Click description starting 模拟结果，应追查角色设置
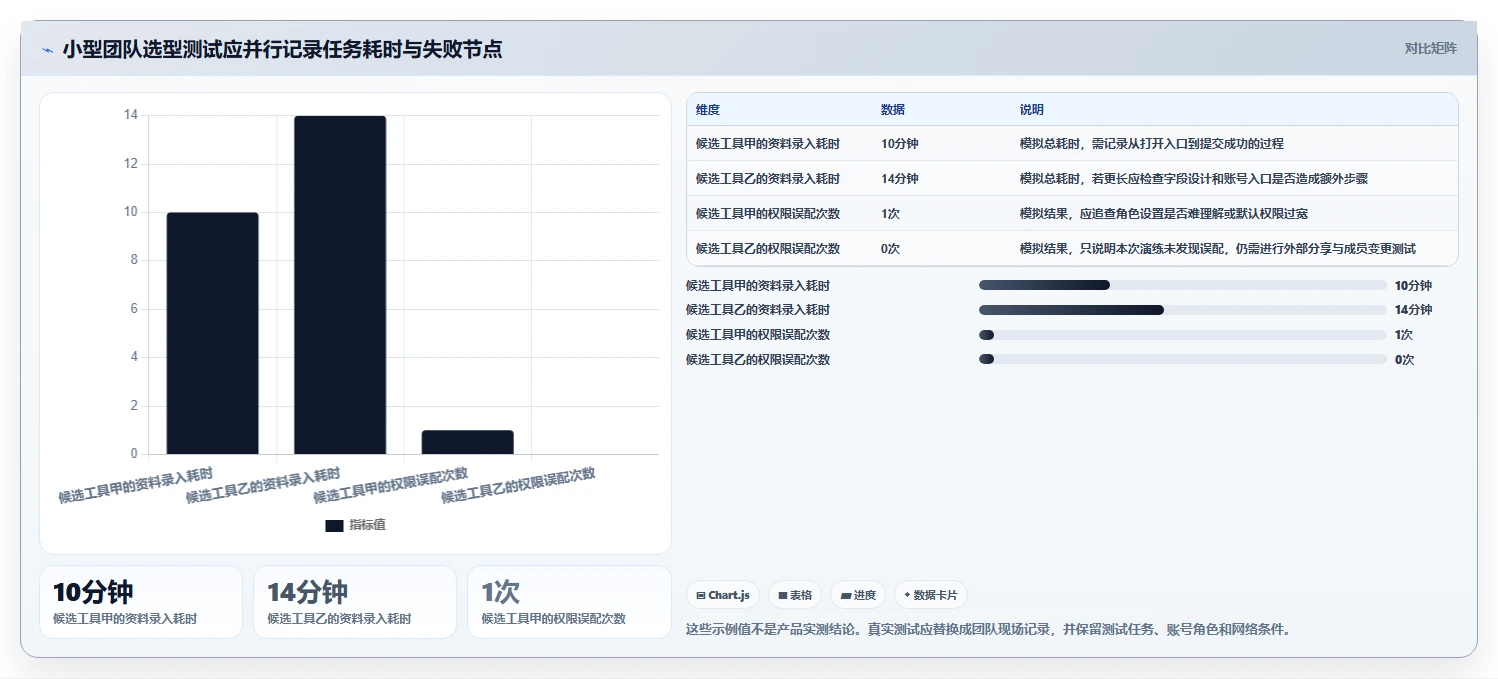This screenshot has height=679, width=1498. point(1165,214)
